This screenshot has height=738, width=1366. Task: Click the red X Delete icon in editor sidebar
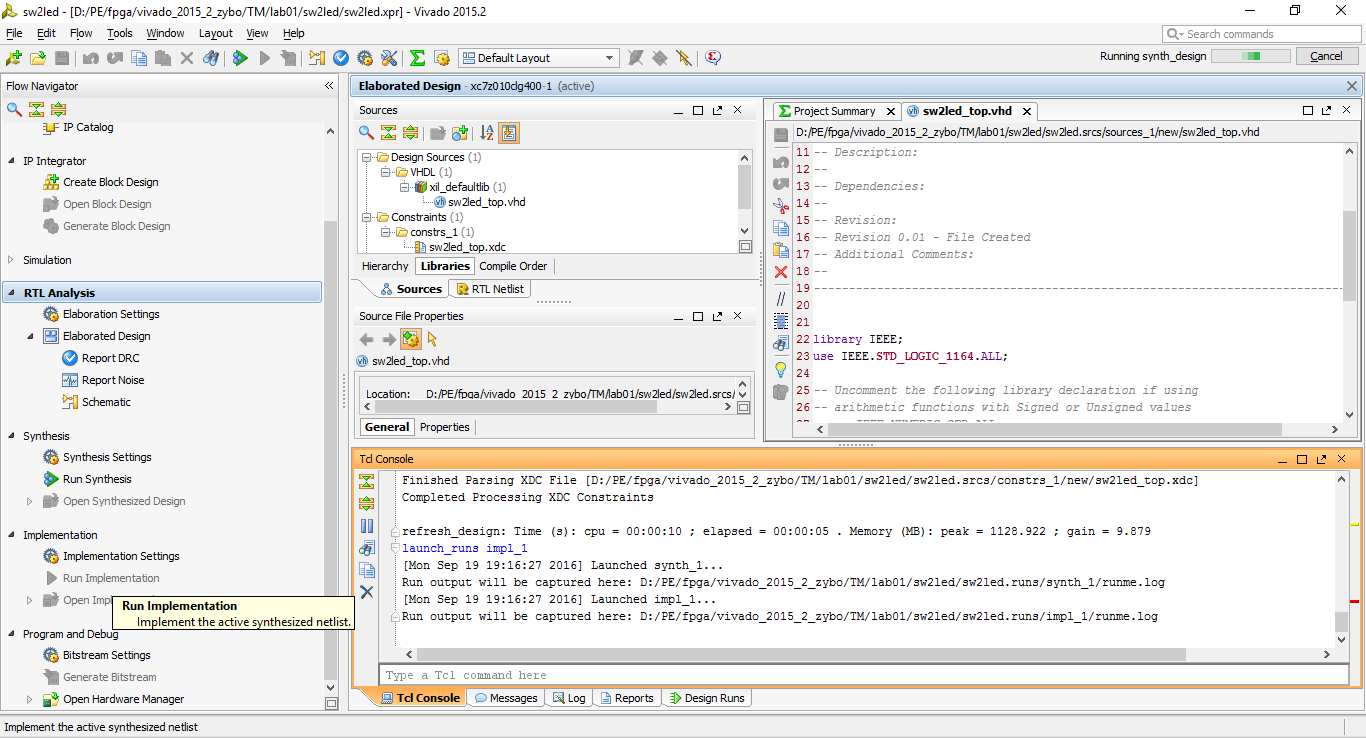781,271
